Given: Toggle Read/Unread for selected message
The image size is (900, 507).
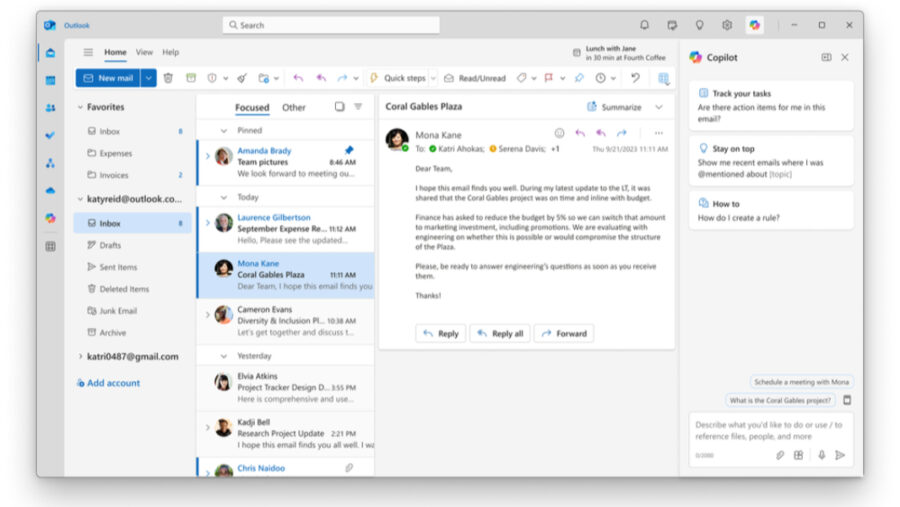Looking at the screenshot, I should 475,78.
